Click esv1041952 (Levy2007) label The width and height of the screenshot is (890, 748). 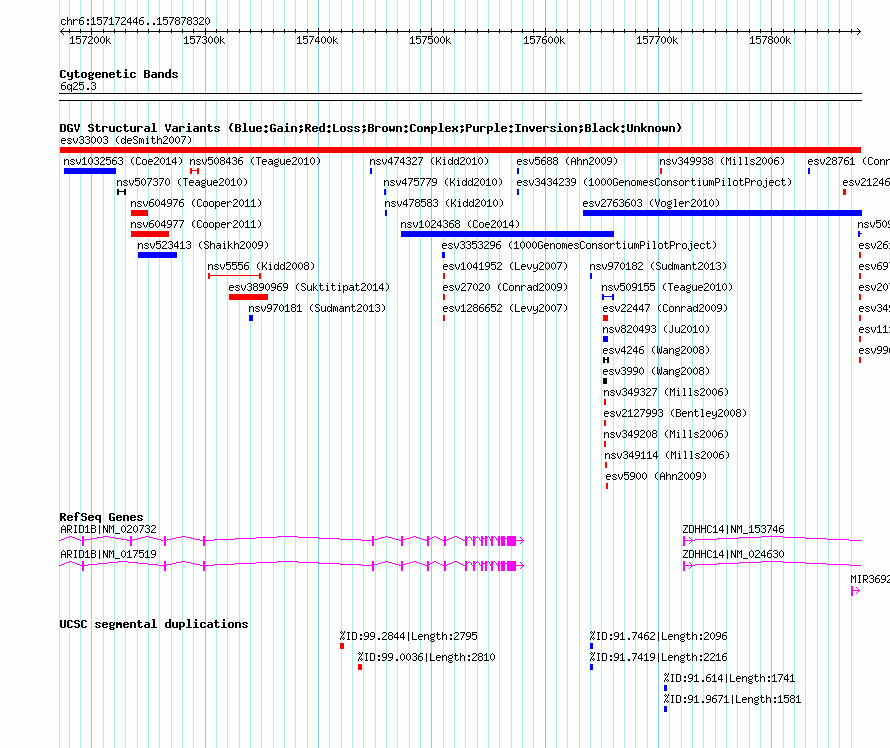tap(505, 266)
